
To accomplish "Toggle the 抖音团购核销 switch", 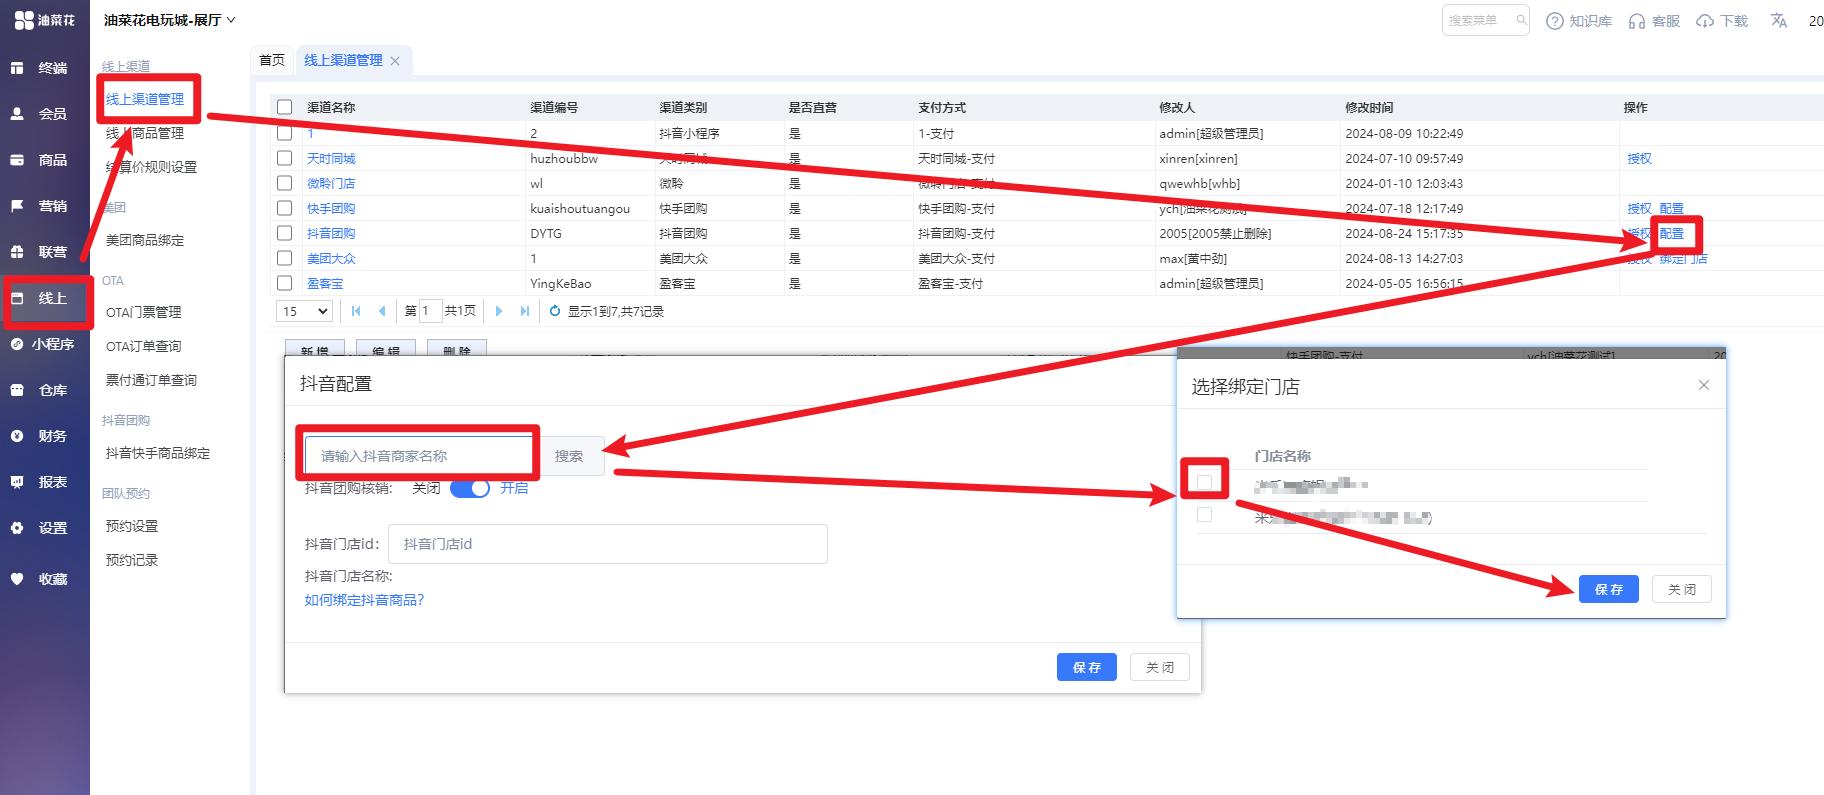I will pyautogui.click(x=470, y=488).
